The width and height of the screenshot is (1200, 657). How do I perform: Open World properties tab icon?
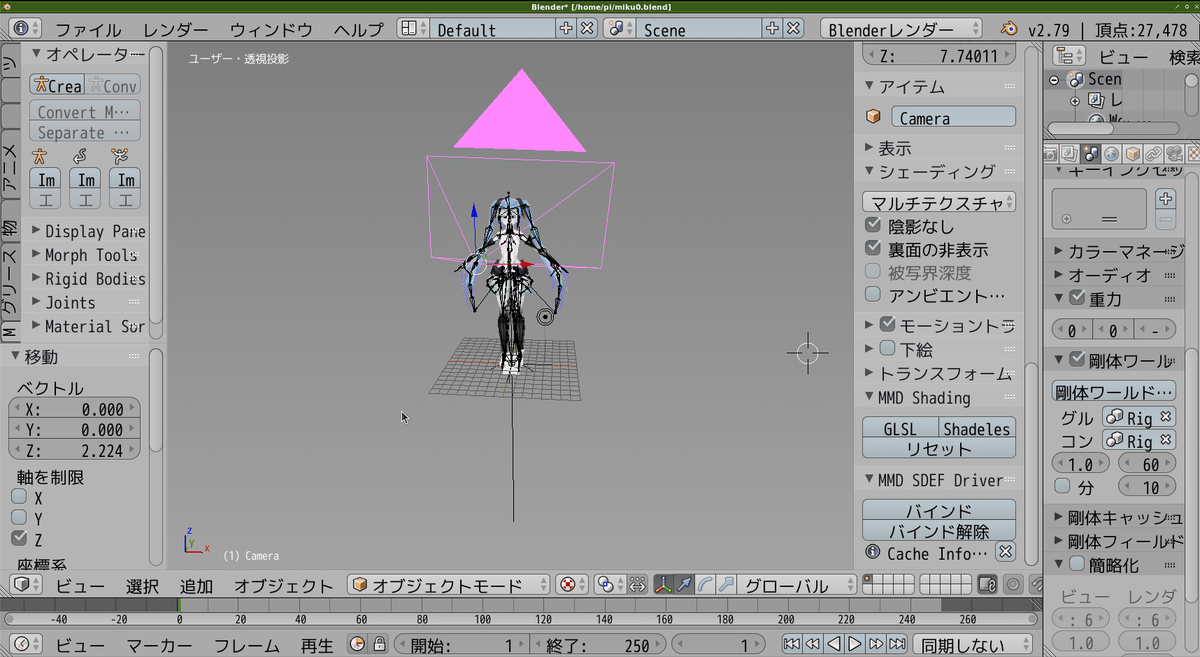pos(1111,154)
